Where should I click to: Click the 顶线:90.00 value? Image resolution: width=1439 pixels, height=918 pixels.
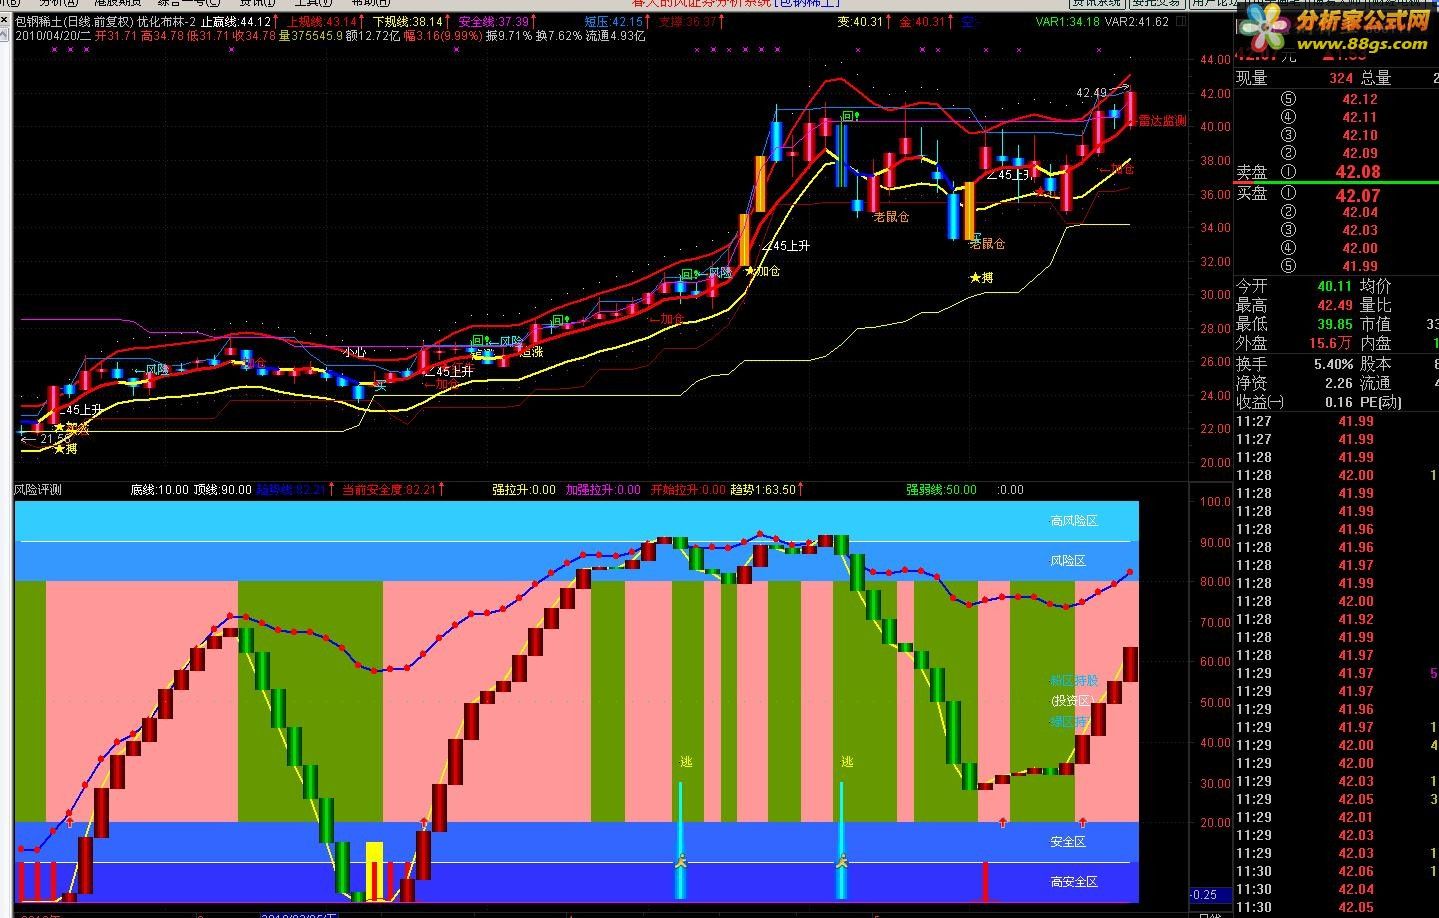(x=223, y=490)
